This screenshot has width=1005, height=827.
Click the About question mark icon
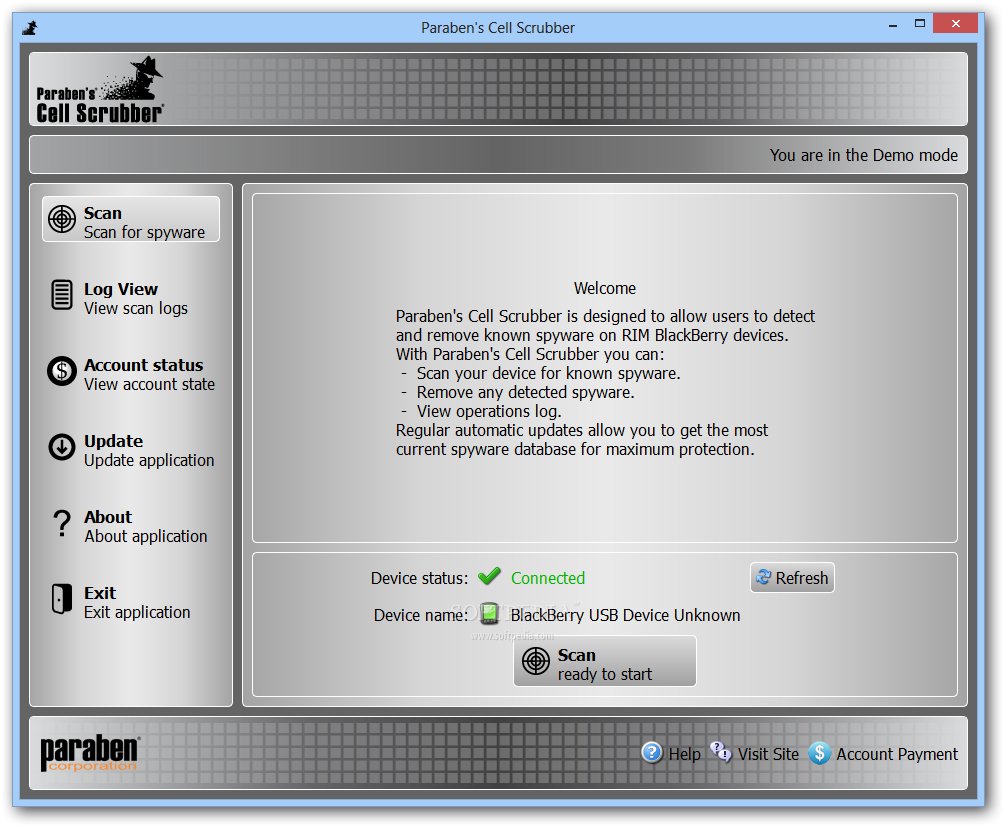pyautogui.click(x=62, y=523)
